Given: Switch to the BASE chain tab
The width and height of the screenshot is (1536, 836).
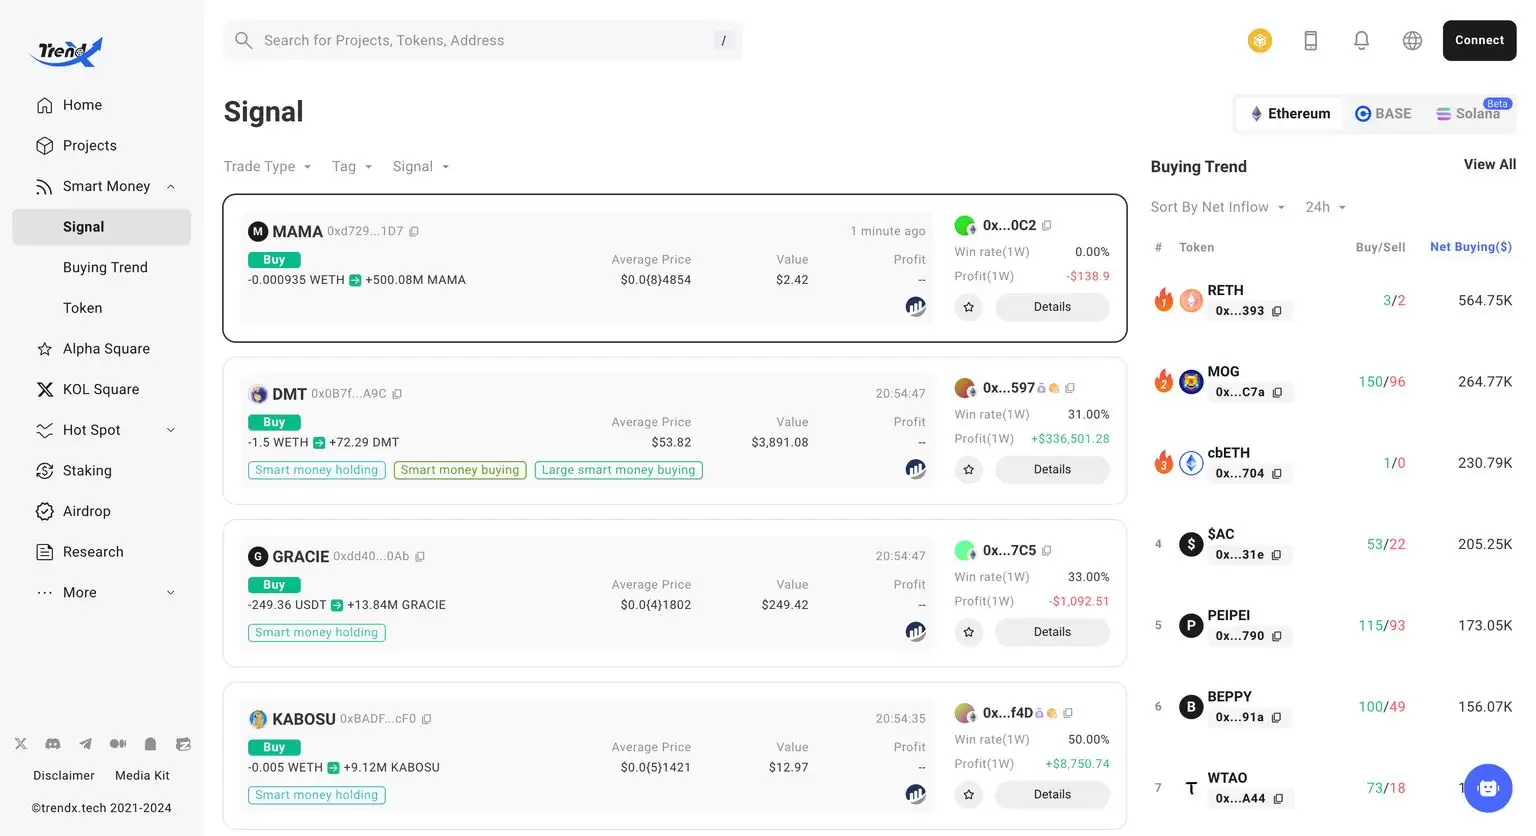Looking at the screenshot, I should [1383, 114].
